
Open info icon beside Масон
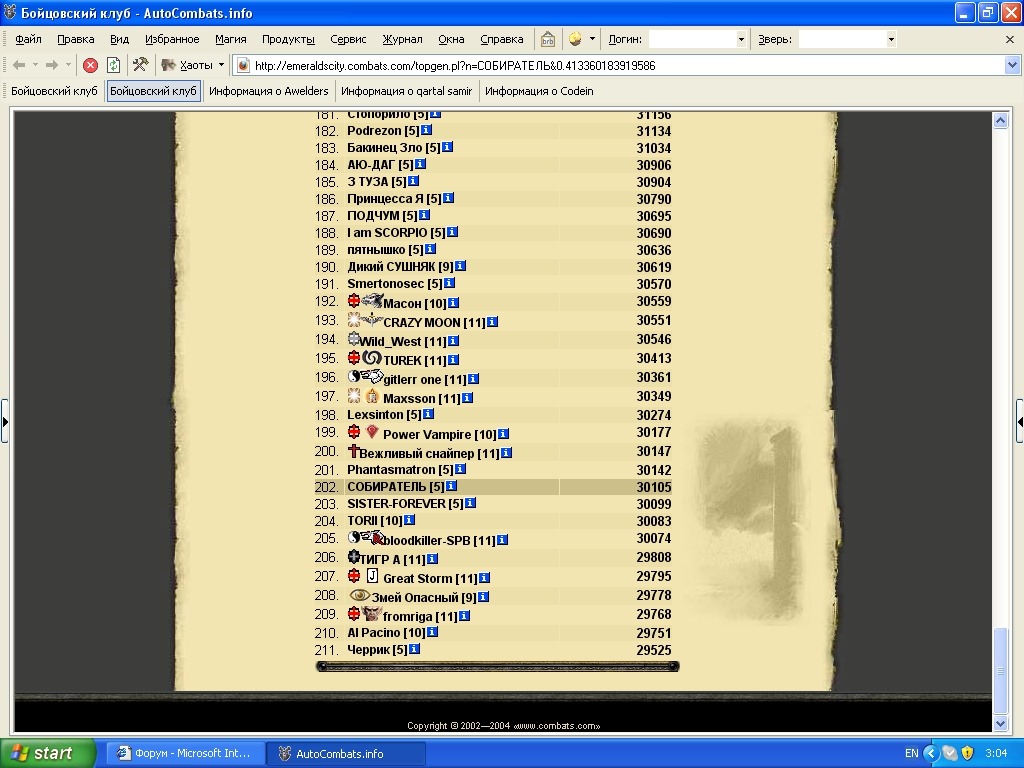pyautogui.click(x=454, y=302)
